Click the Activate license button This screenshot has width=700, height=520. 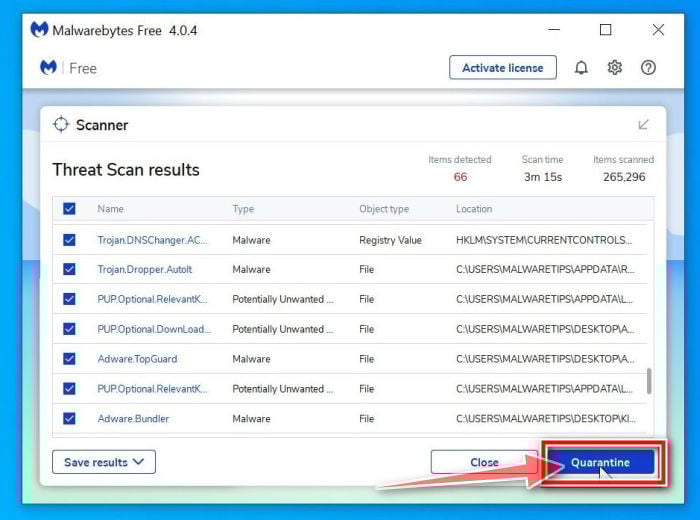tap(503, 68)
